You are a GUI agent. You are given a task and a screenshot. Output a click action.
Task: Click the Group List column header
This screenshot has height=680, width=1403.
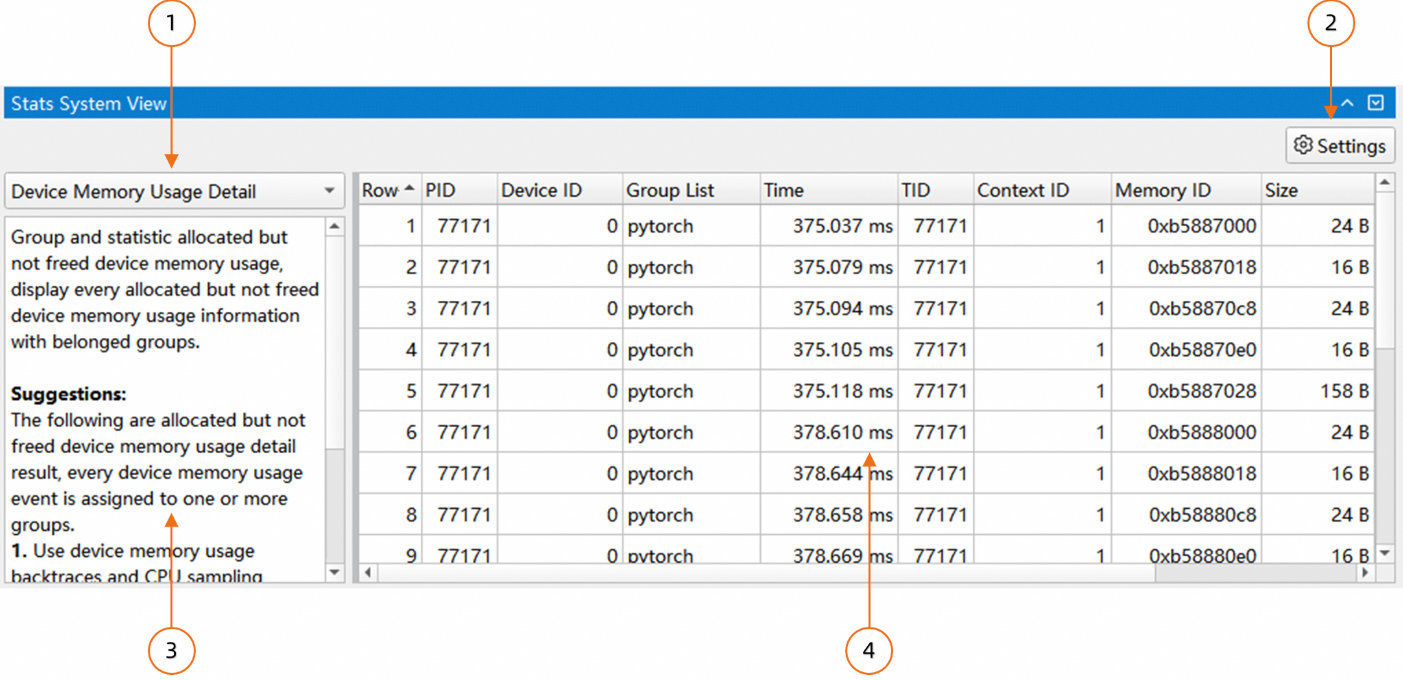coord(688,190)
